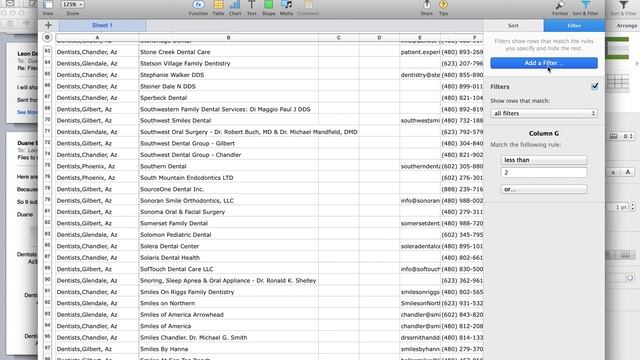Select the Filter tab

tap(574, 26)
